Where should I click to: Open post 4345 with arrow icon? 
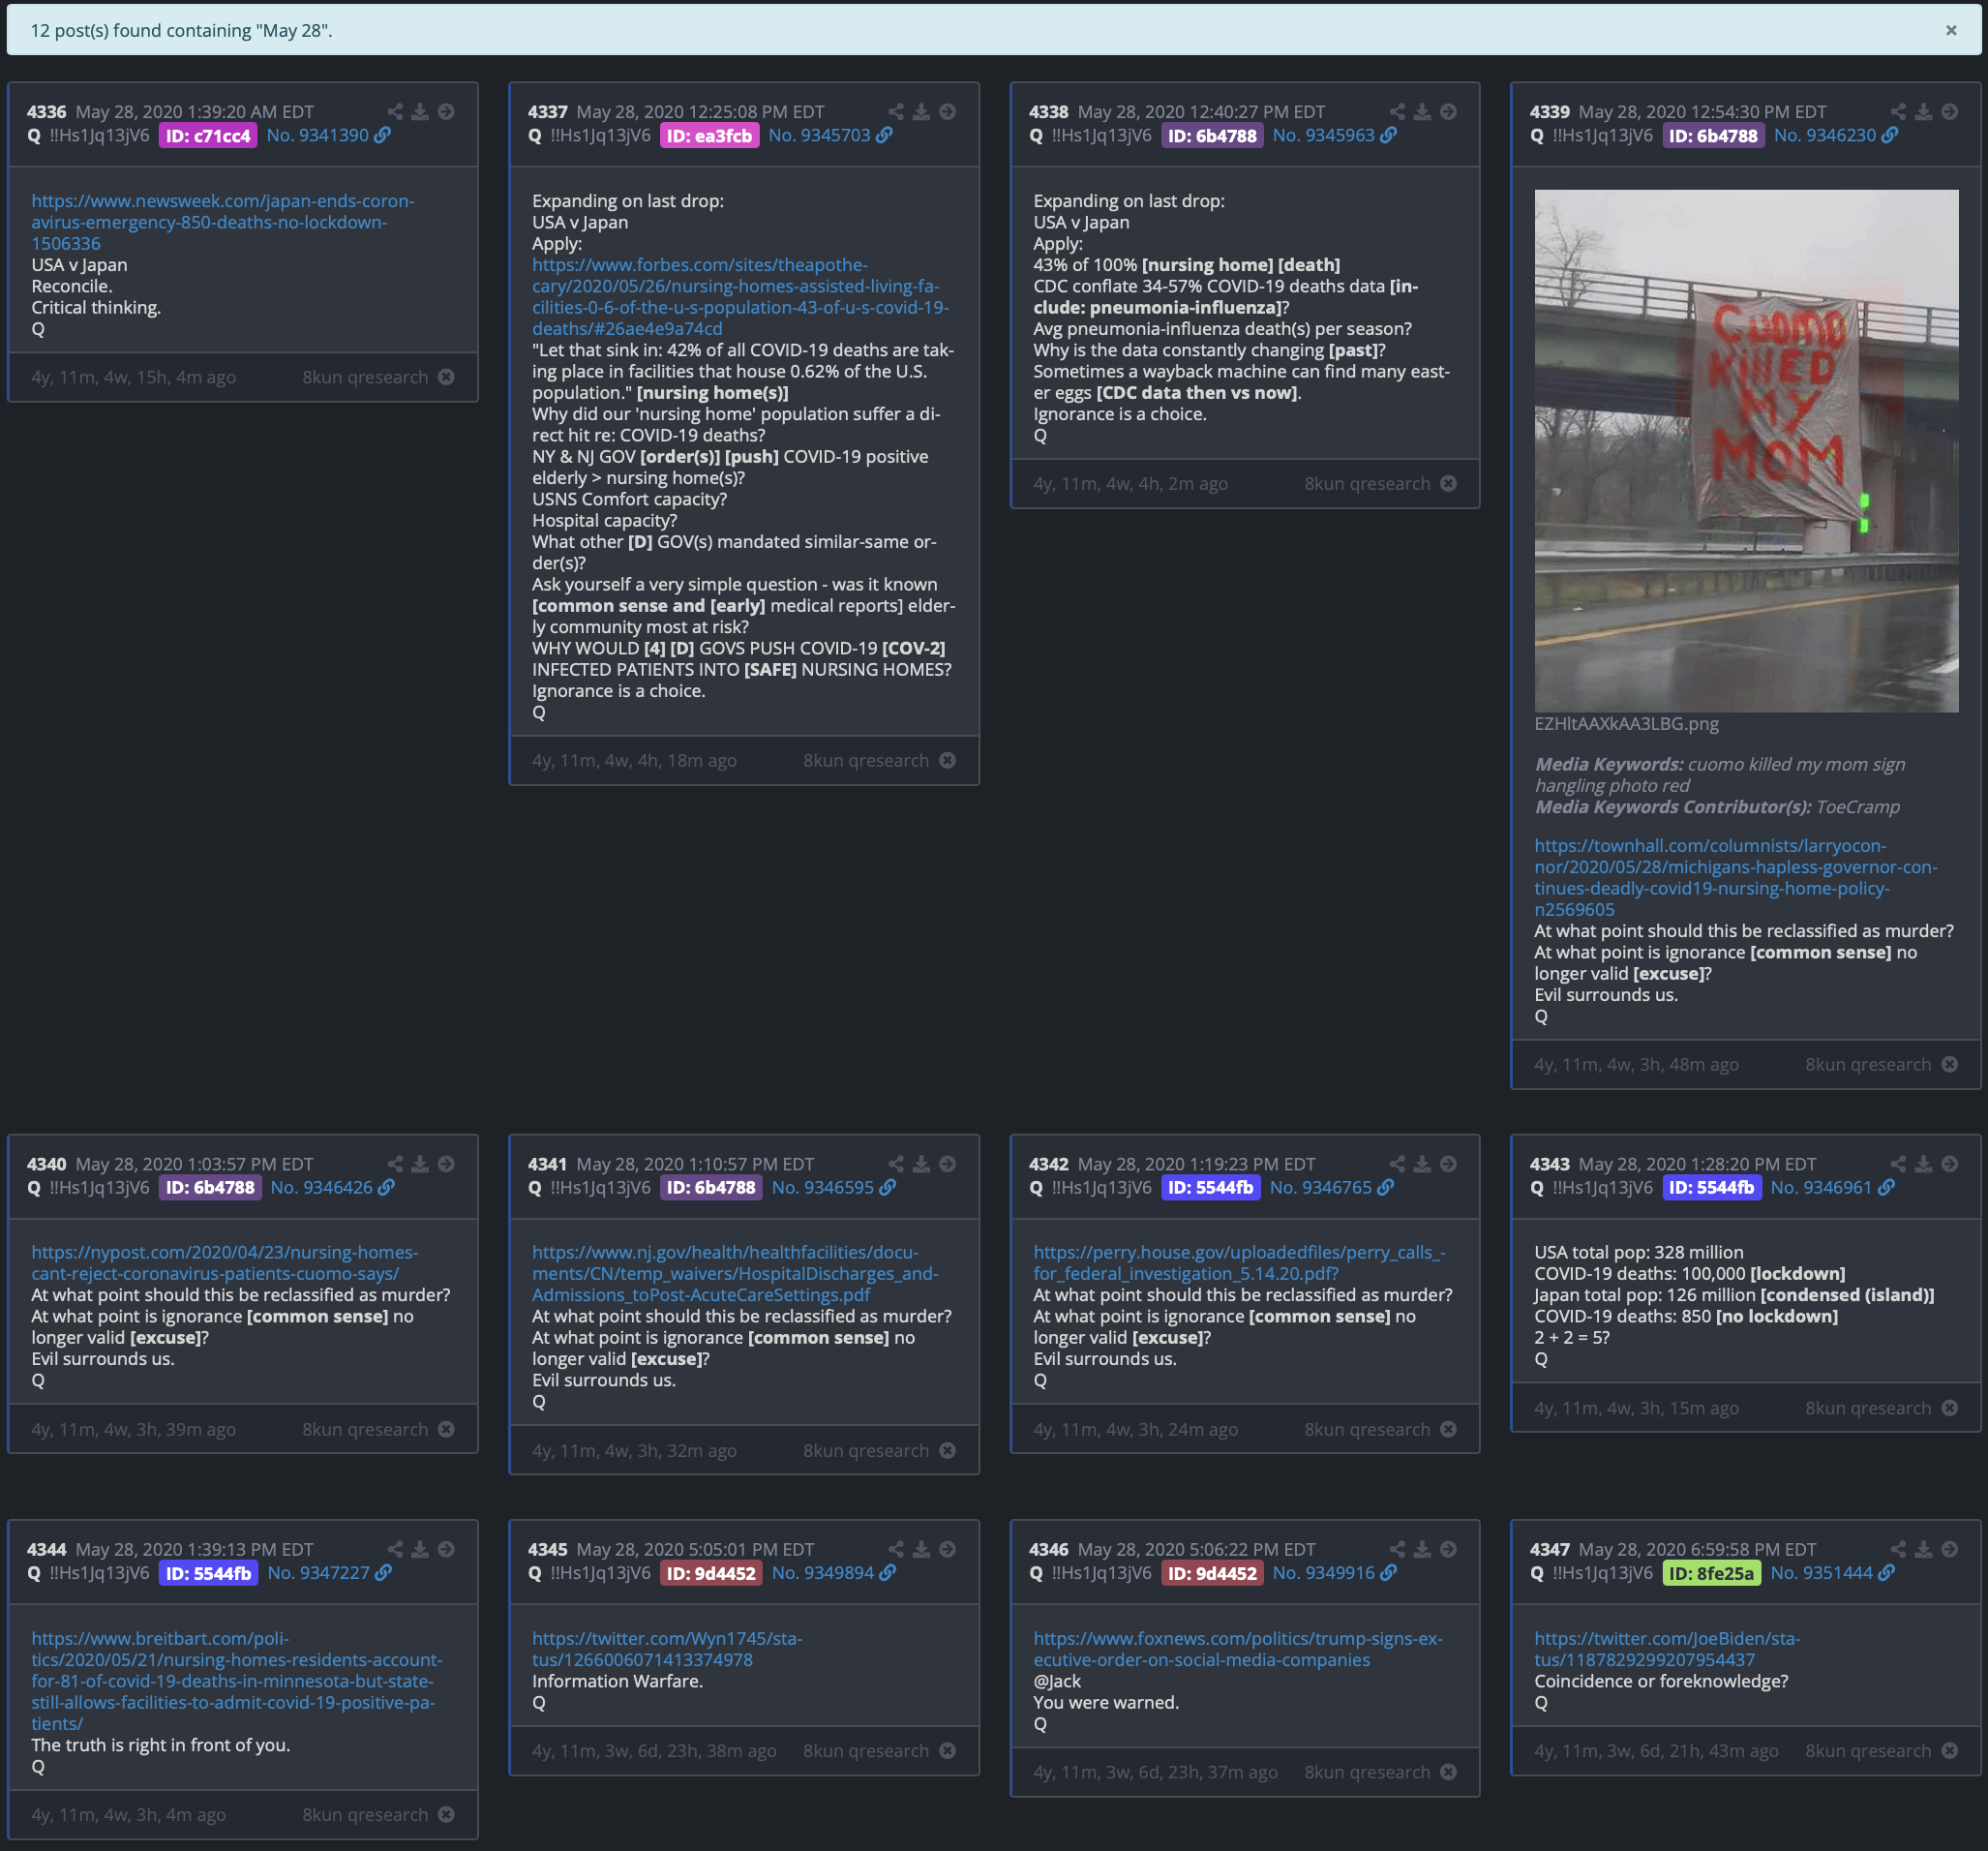(x=947, y=1549)
